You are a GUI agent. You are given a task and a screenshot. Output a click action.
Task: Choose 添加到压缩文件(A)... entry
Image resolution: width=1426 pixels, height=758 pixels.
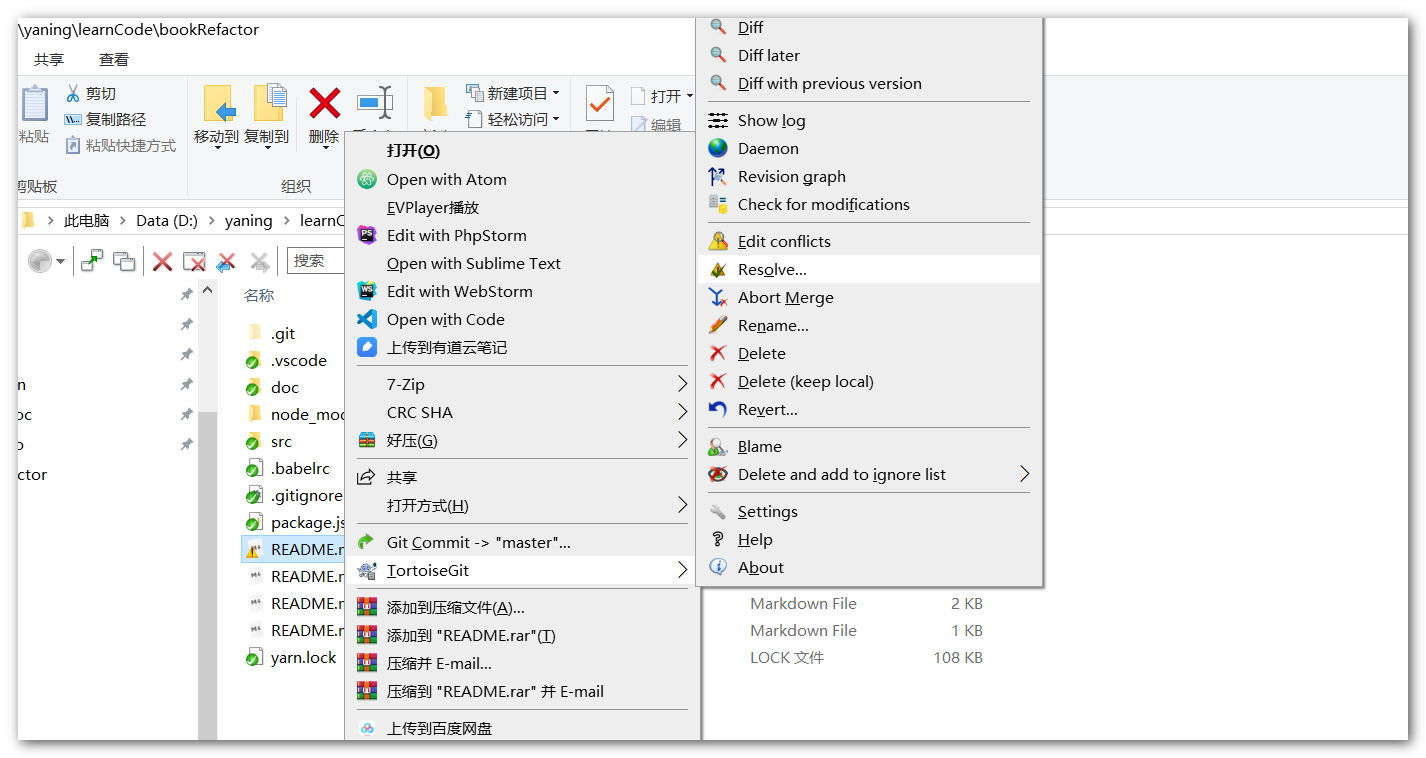coord(523,607)
